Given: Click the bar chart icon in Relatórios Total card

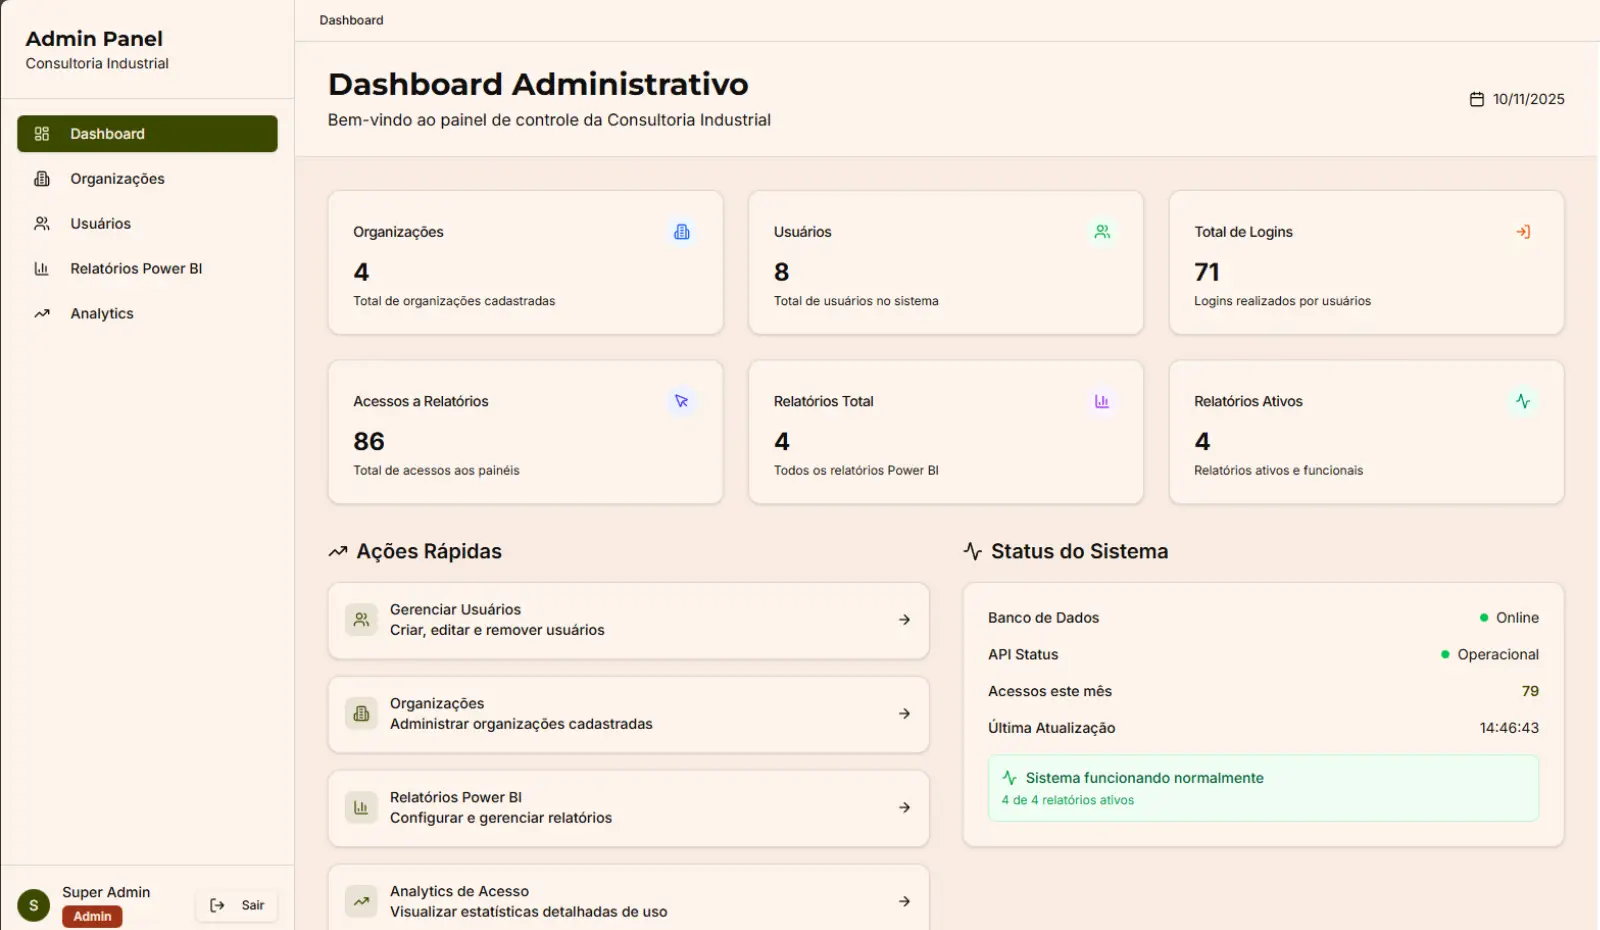Looking at the screenshot, I should (x=1102, y=401).
